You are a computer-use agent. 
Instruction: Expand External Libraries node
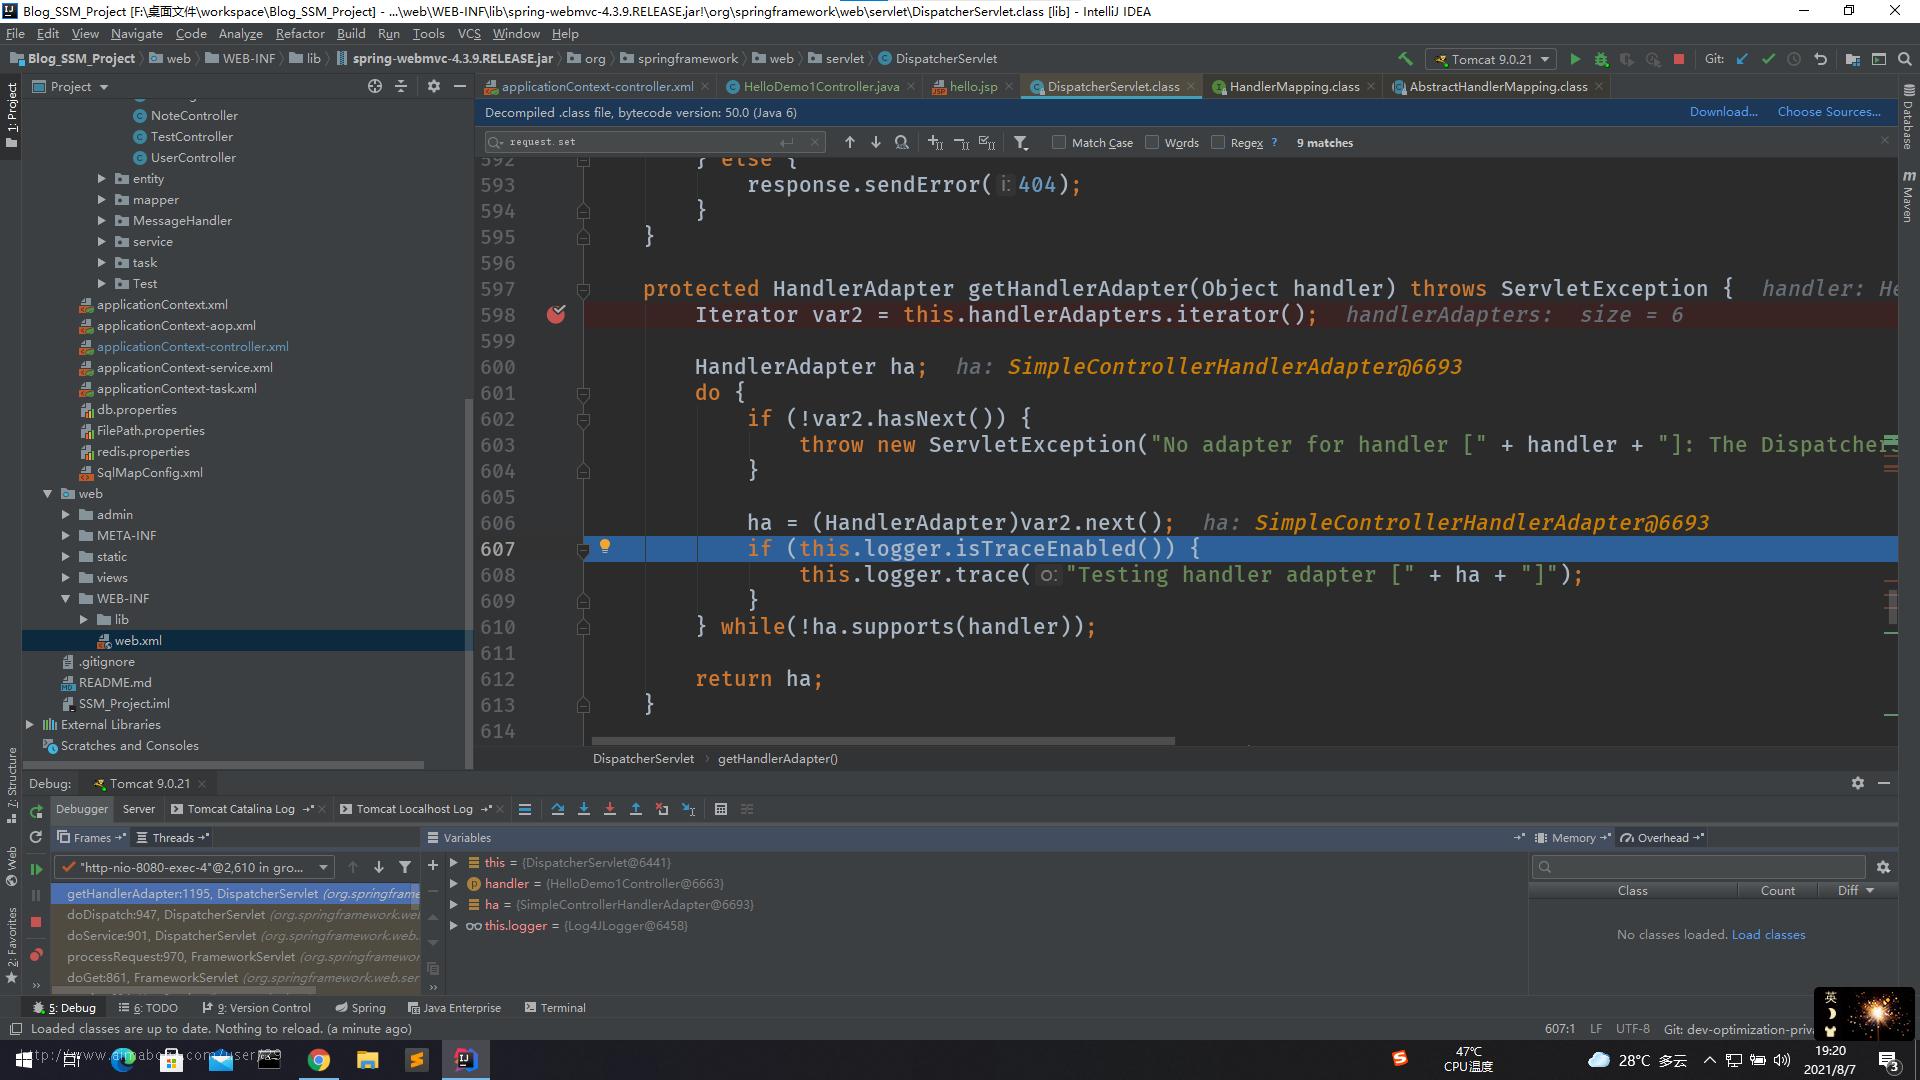(30, 725)
